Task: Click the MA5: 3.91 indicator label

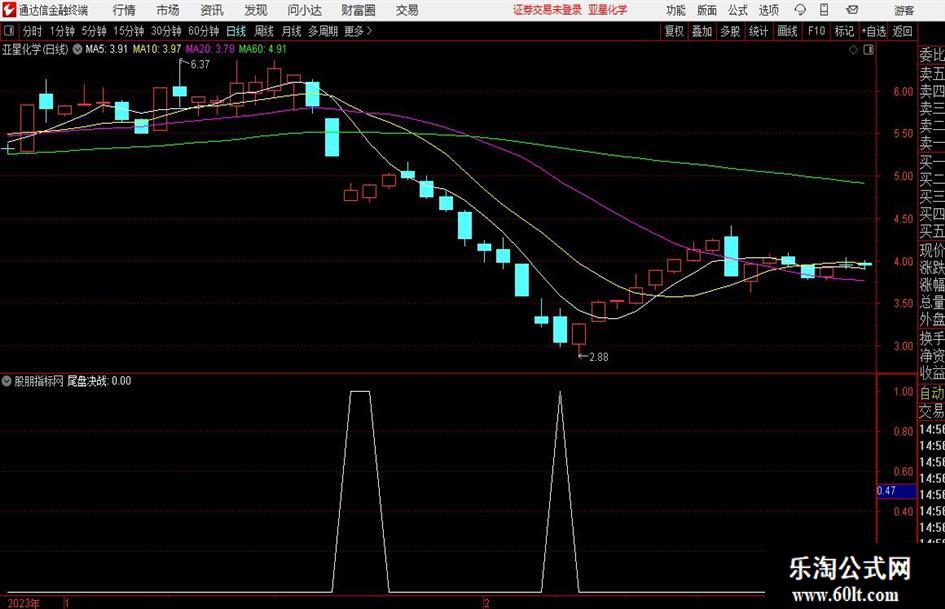Action: point(106,49)
